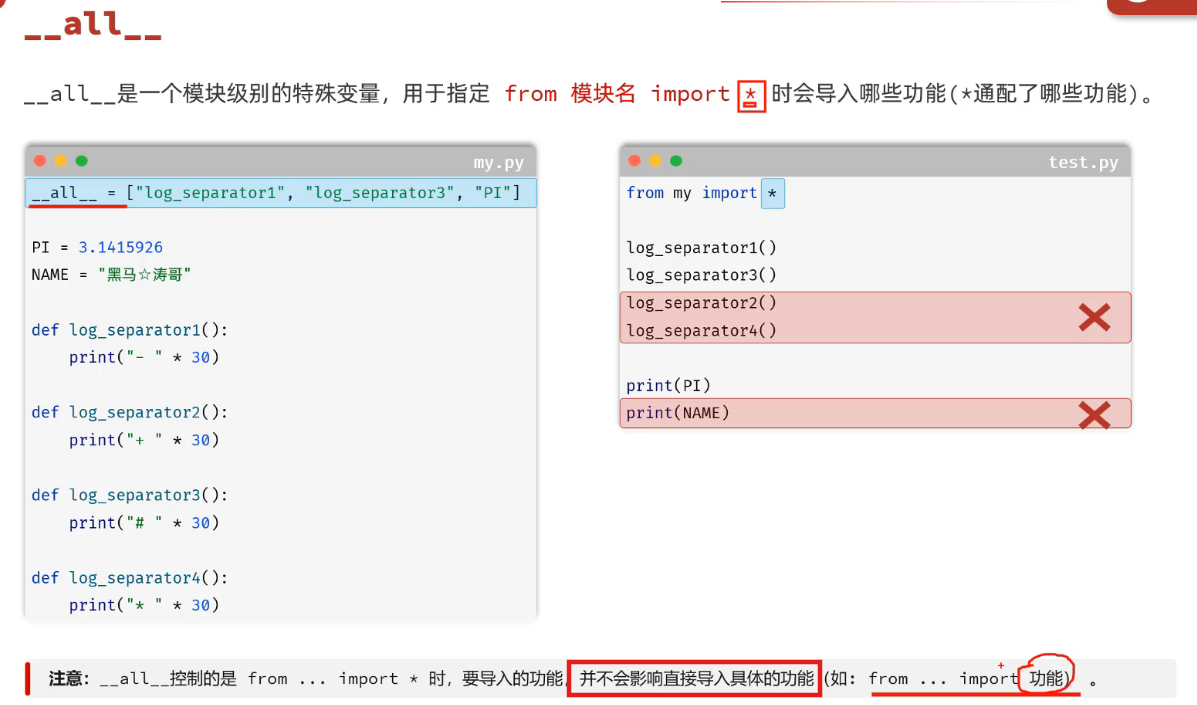Select the "PI = 3.1415926" code line

pos(97,247)
